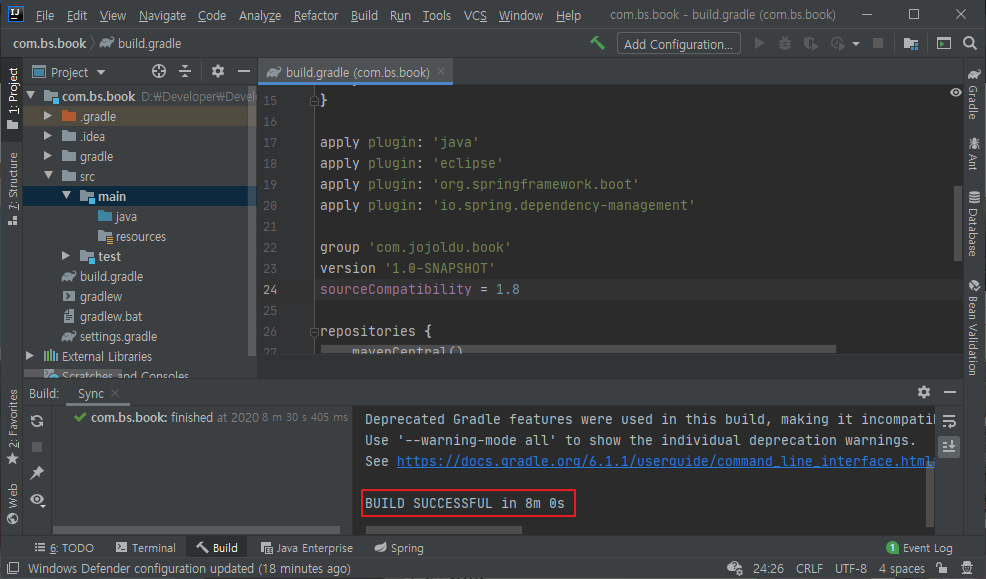Click the Search Everywhere magnifier icon
This screenshot has height=579, width=986.
pos(968,44)
